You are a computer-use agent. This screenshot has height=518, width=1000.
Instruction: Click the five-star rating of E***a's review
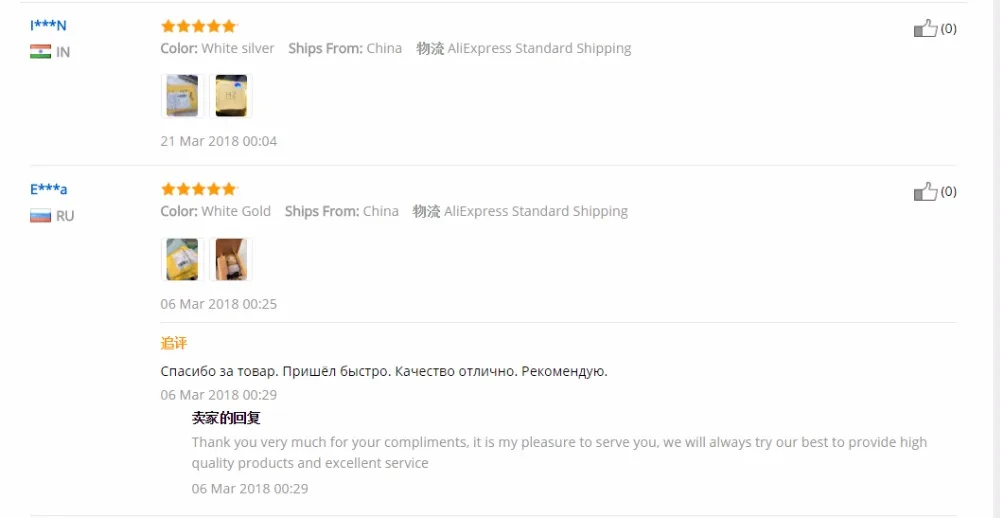(x=199, y=189)
